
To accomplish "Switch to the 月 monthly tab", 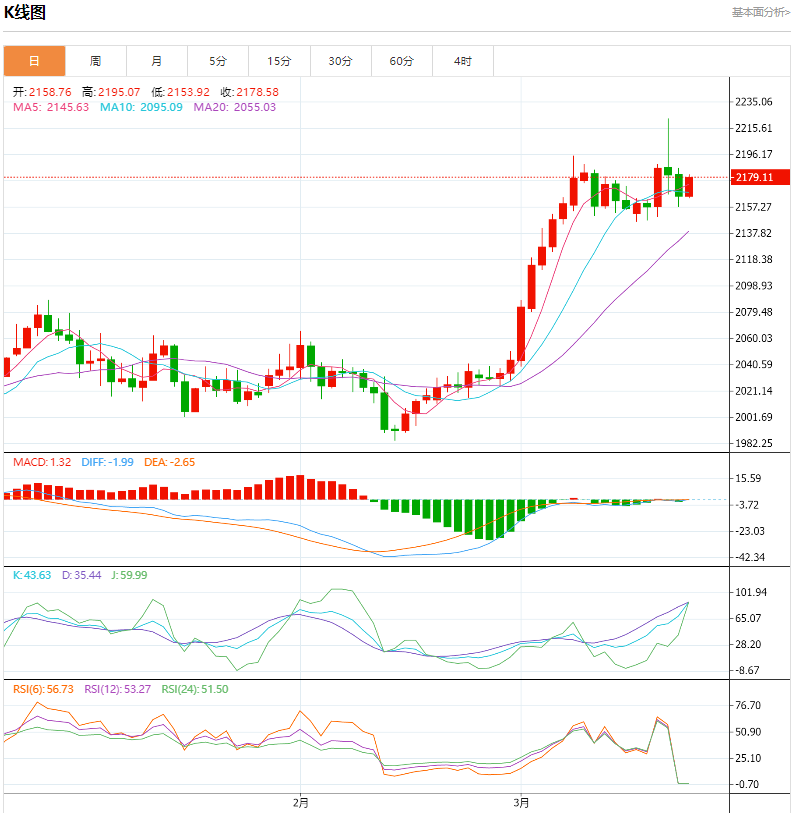I will click(157, 61).
